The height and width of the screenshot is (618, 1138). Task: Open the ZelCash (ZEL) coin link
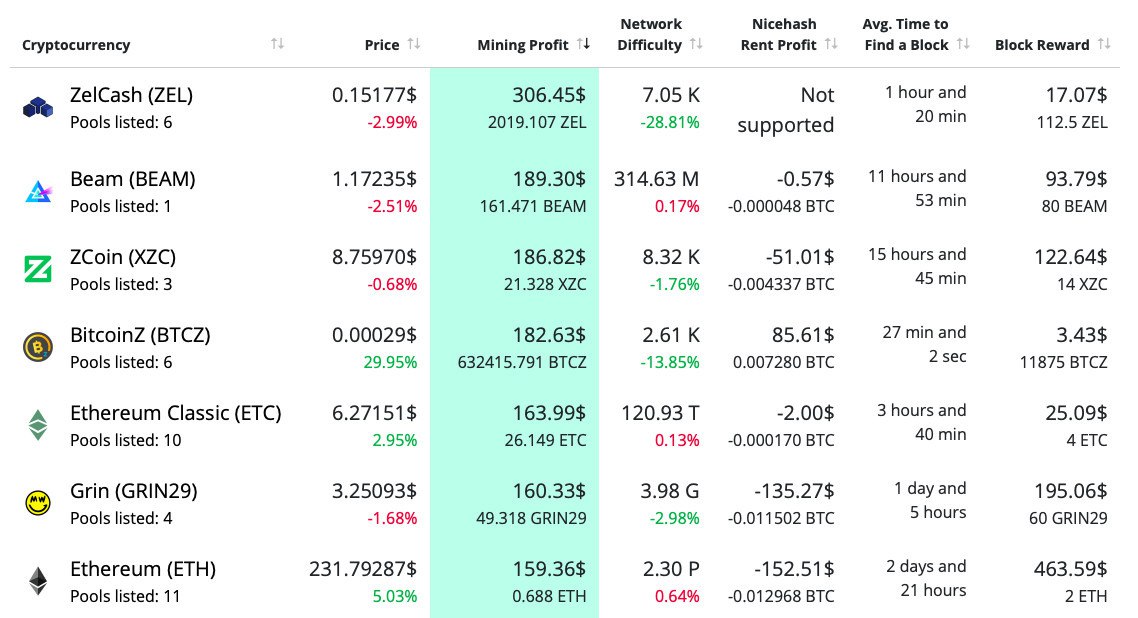131,95
